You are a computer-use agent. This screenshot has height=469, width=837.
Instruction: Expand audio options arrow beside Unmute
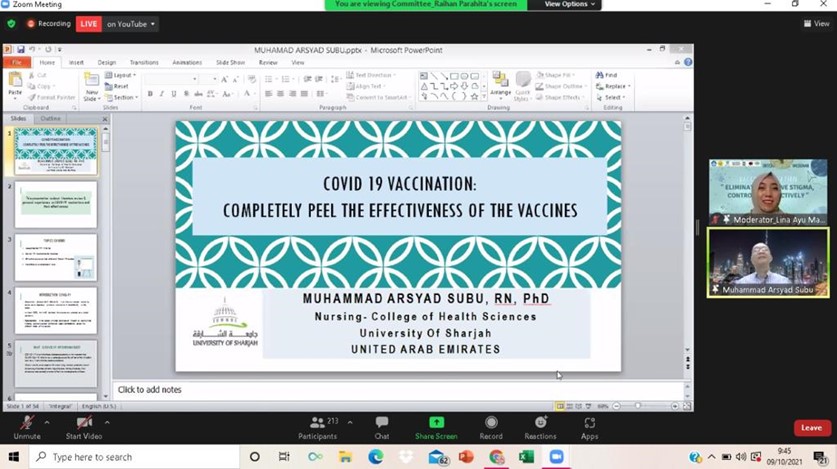click(49, 421)
